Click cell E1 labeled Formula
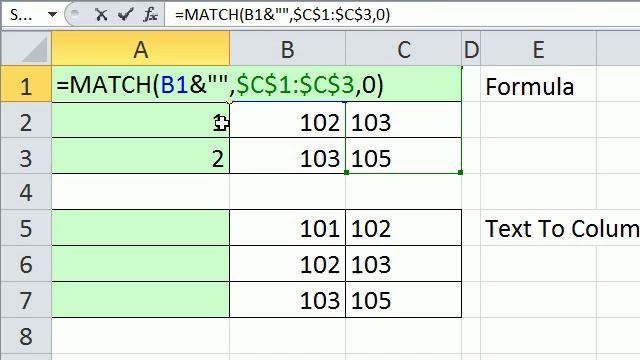 pos(538,84)
